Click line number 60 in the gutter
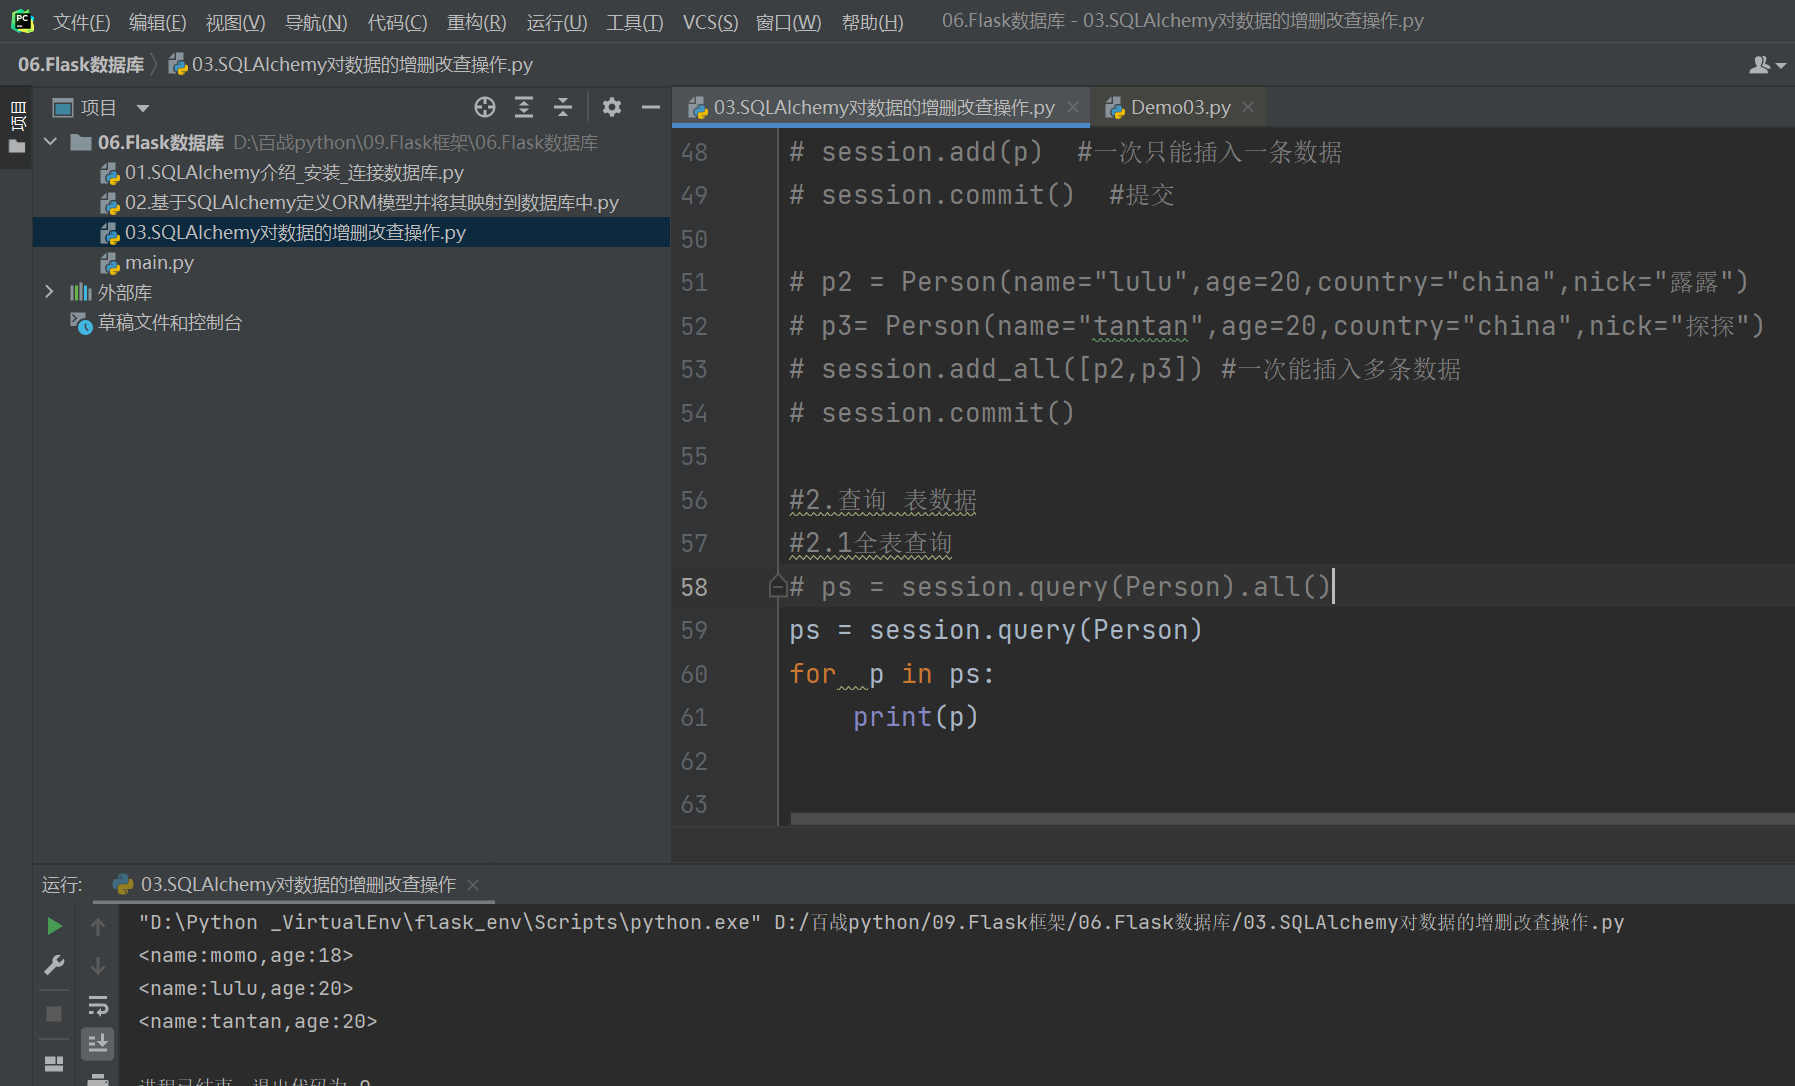 (x=694, y=674)
